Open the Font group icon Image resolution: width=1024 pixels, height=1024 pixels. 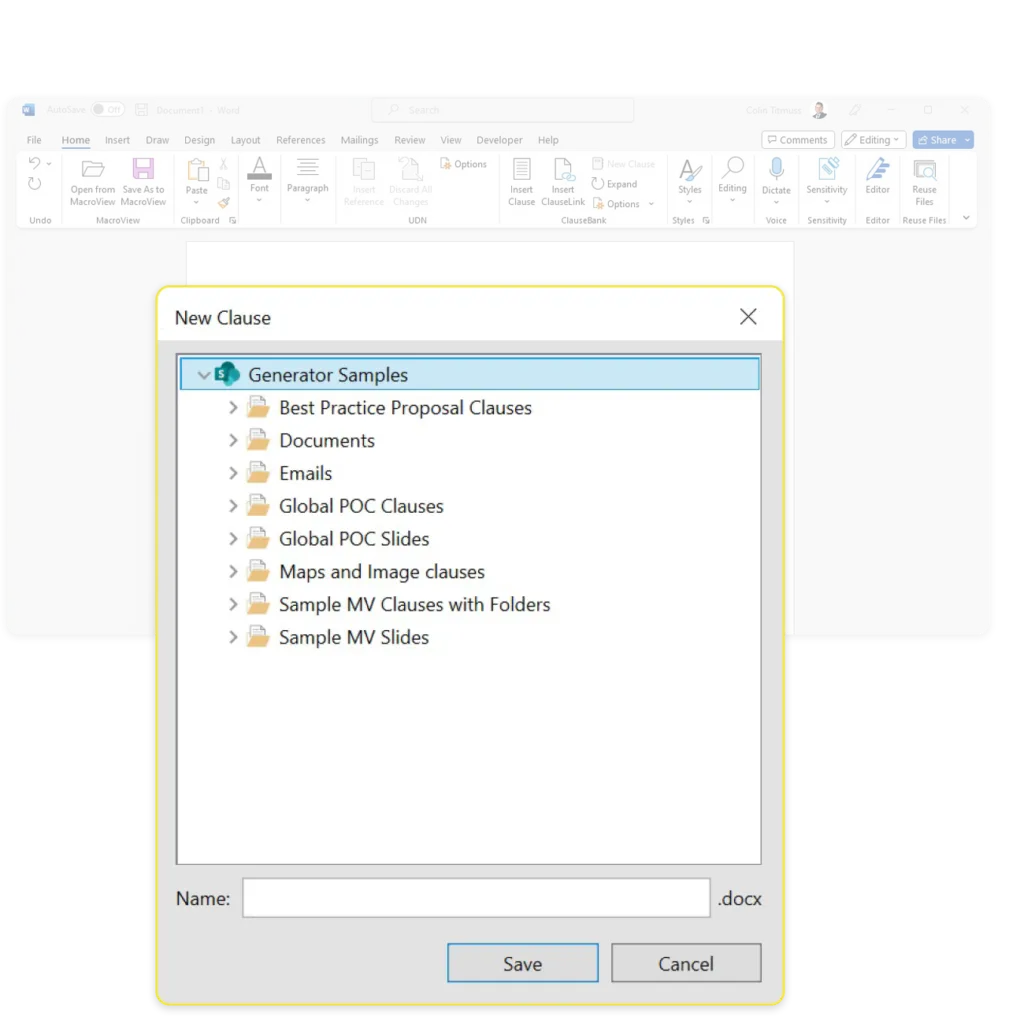259,168
